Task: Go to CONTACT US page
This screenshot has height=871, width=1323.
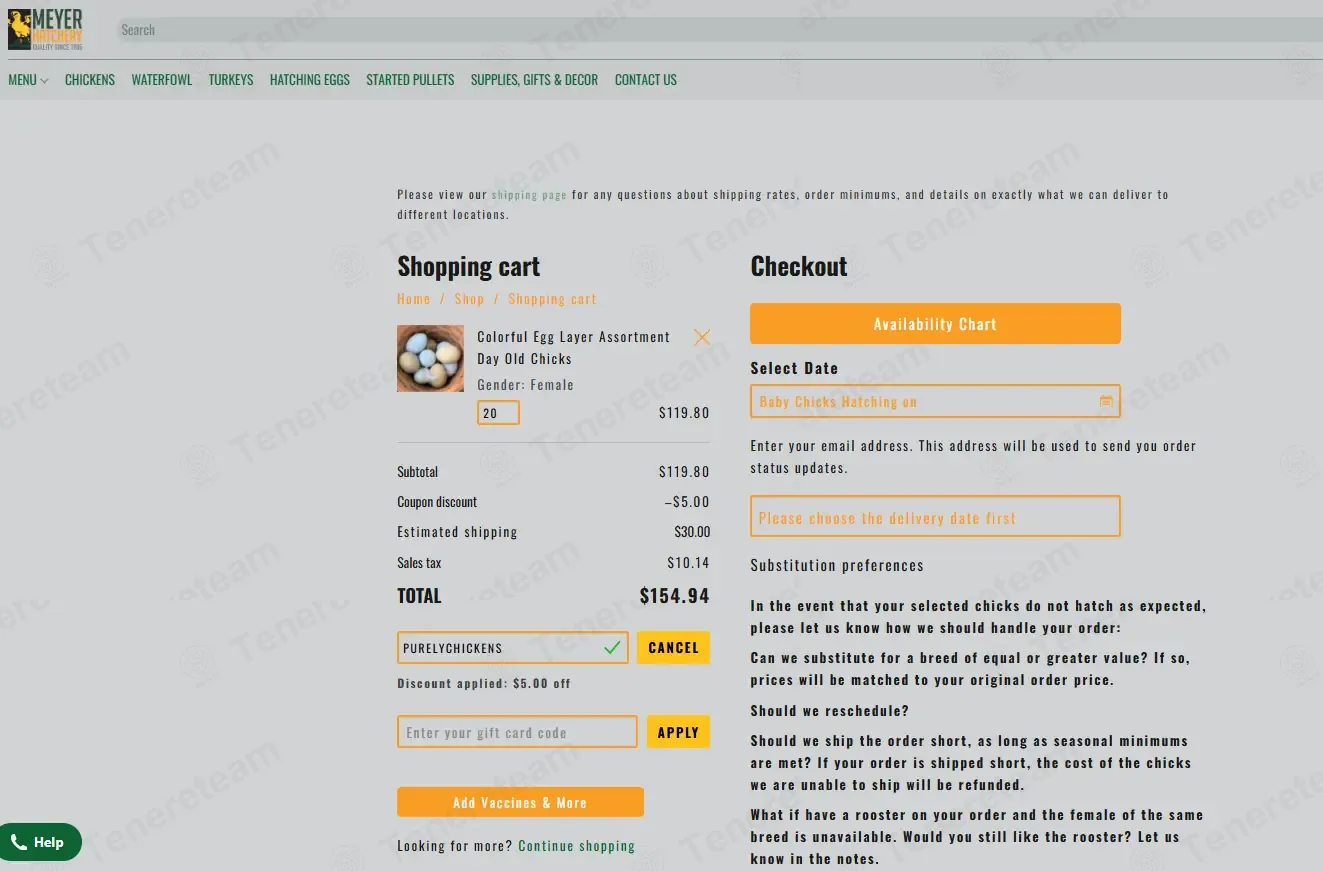Action: click(x=646, y=80)
